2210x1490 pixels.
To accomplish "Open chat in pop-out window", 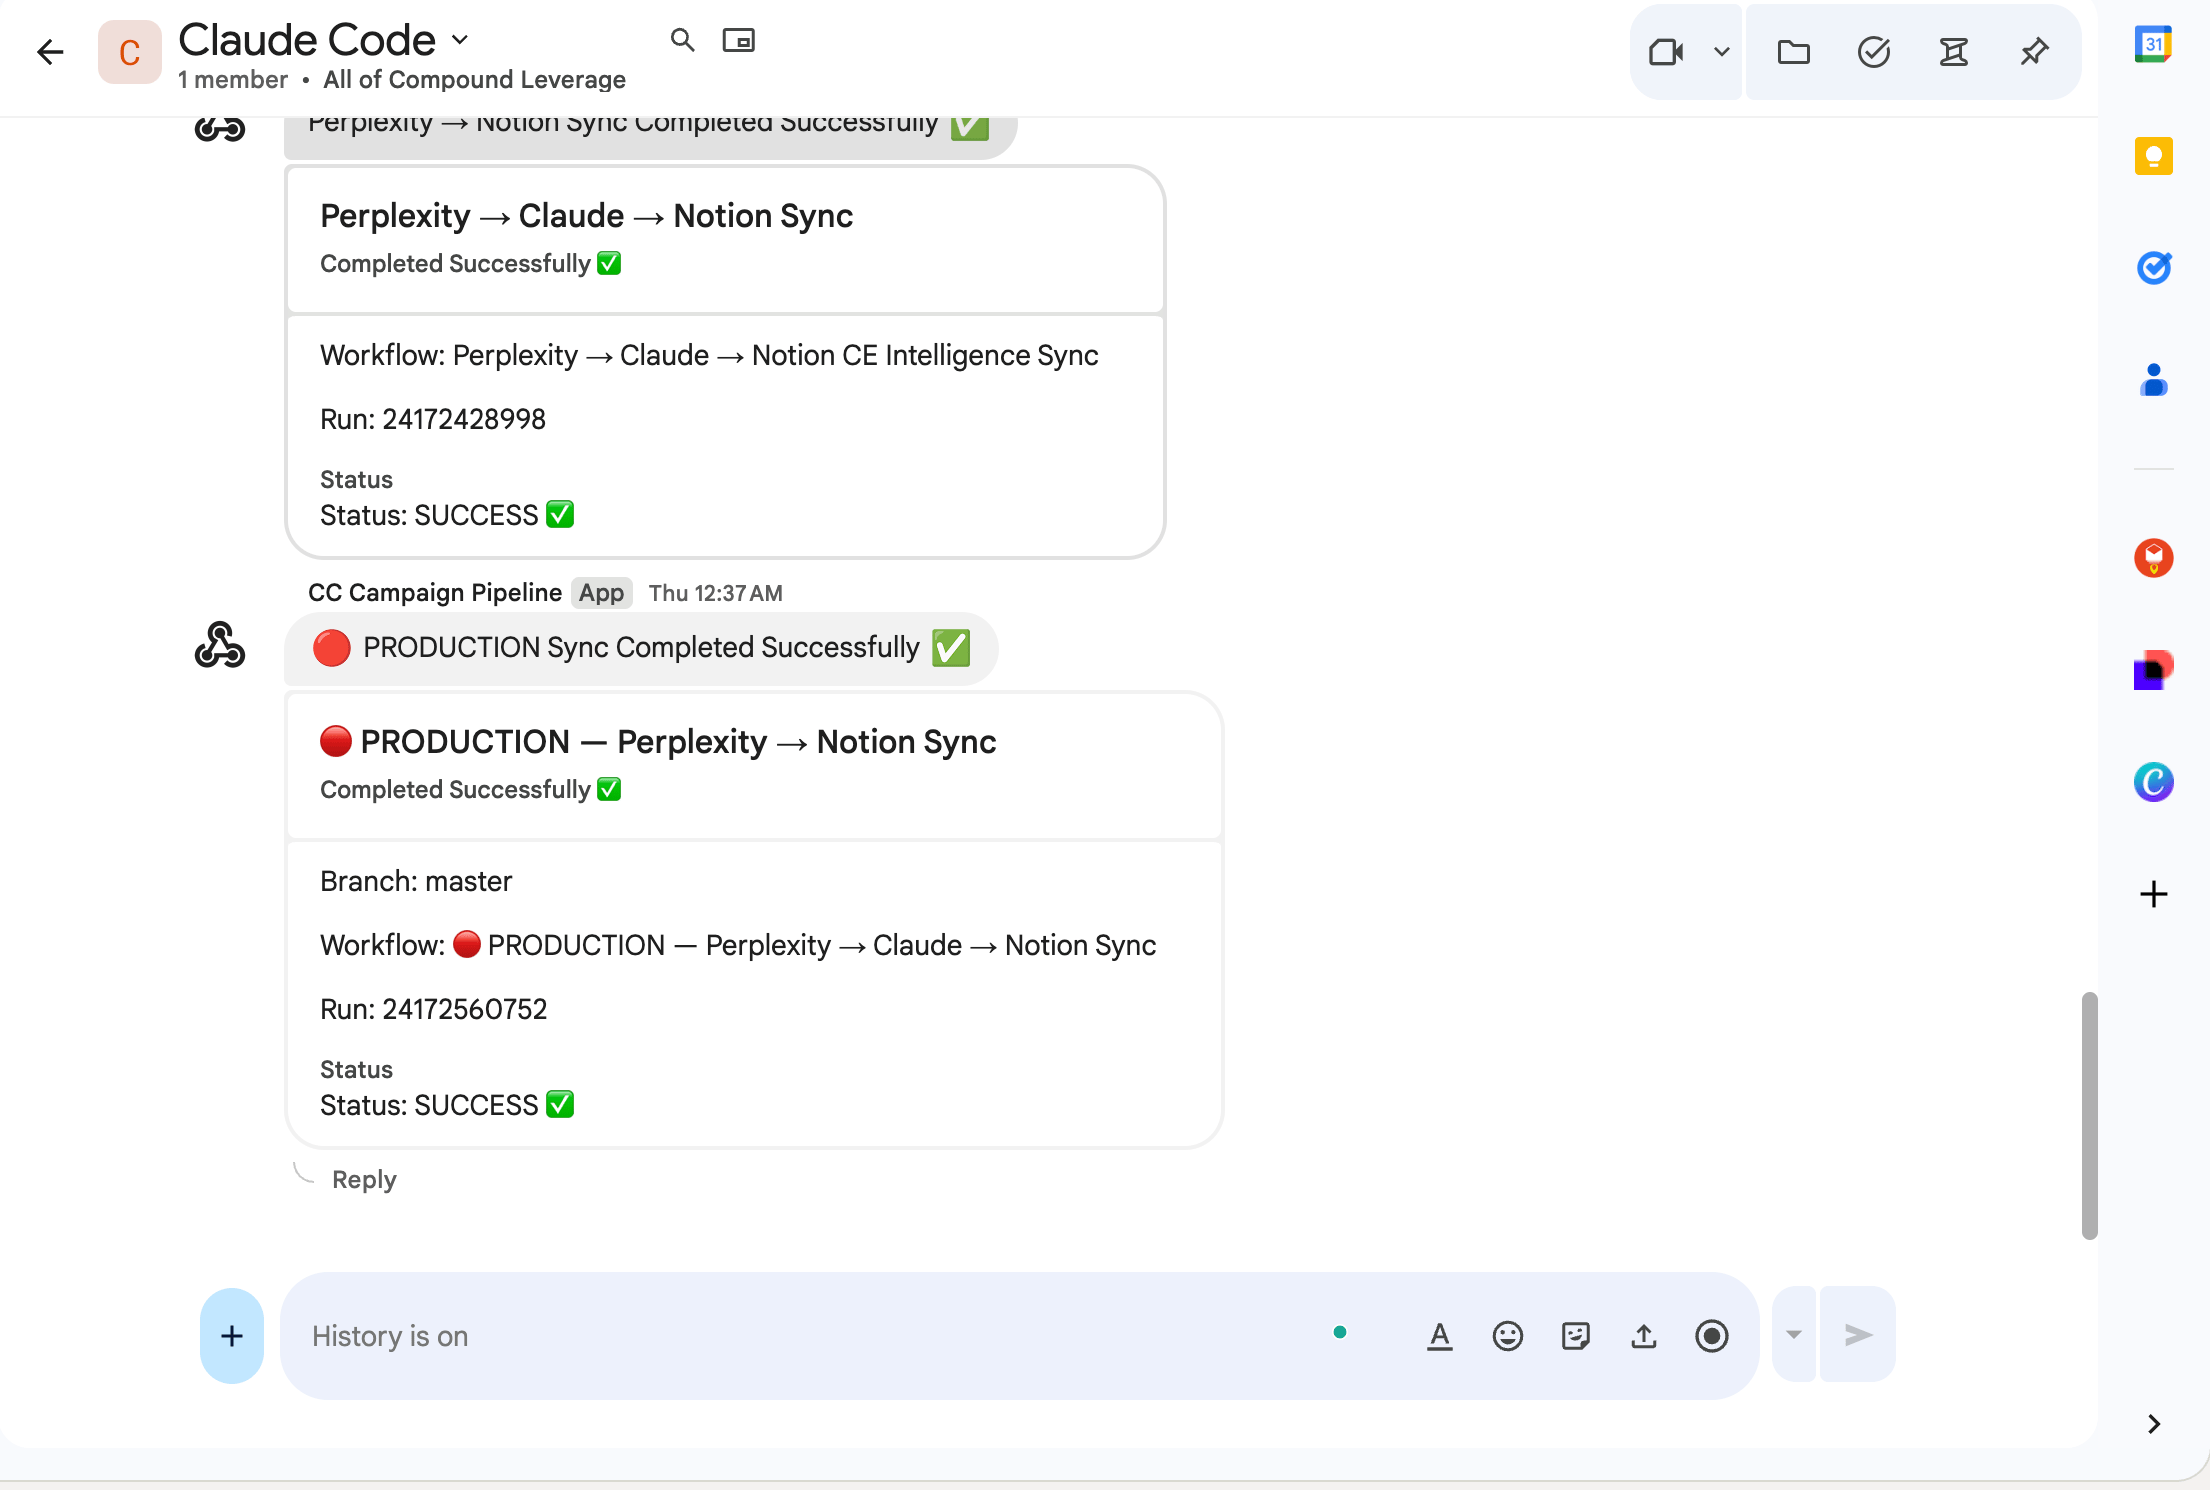I will point(738,40).
